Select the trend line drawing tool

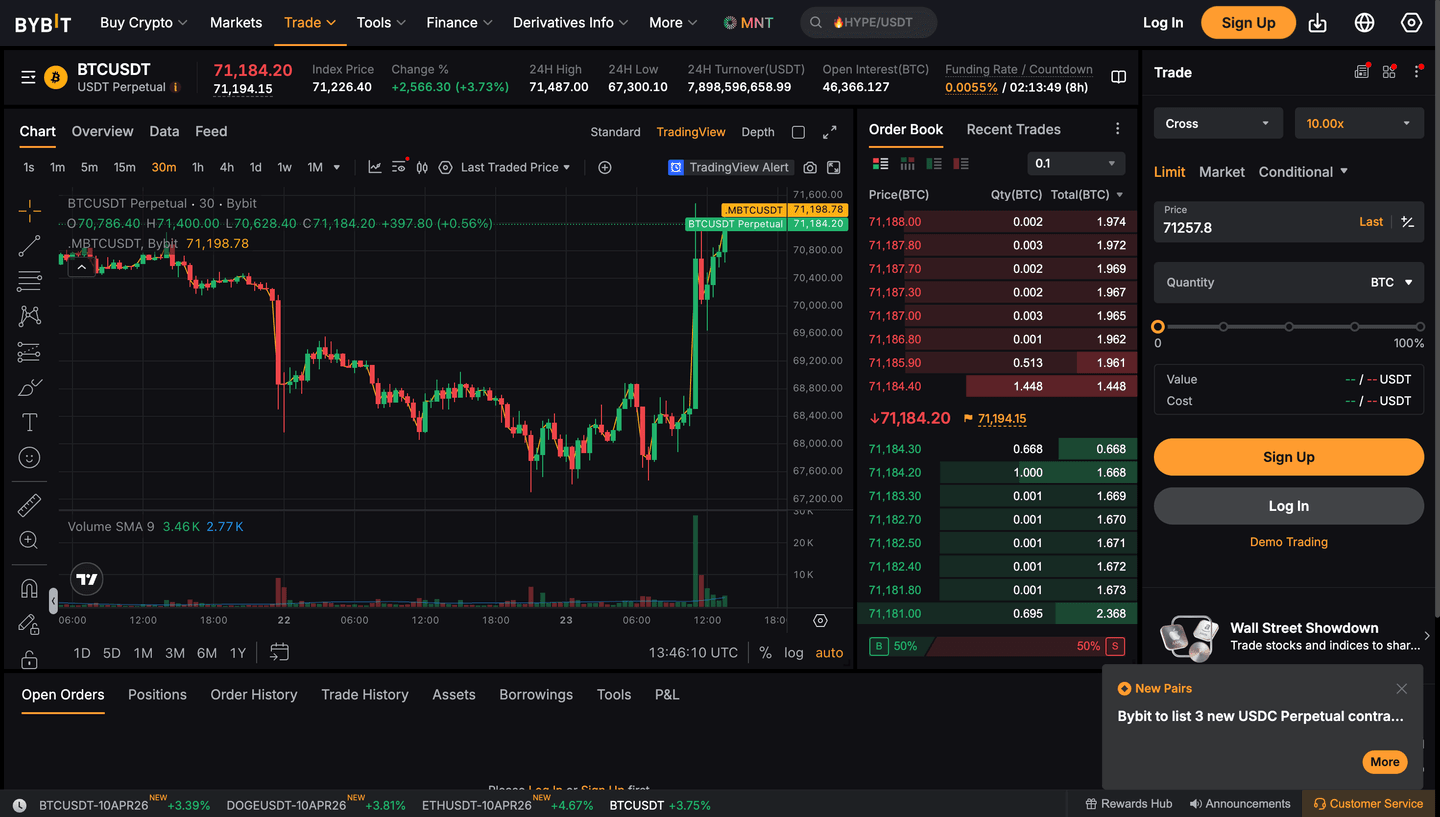point(29,246)
